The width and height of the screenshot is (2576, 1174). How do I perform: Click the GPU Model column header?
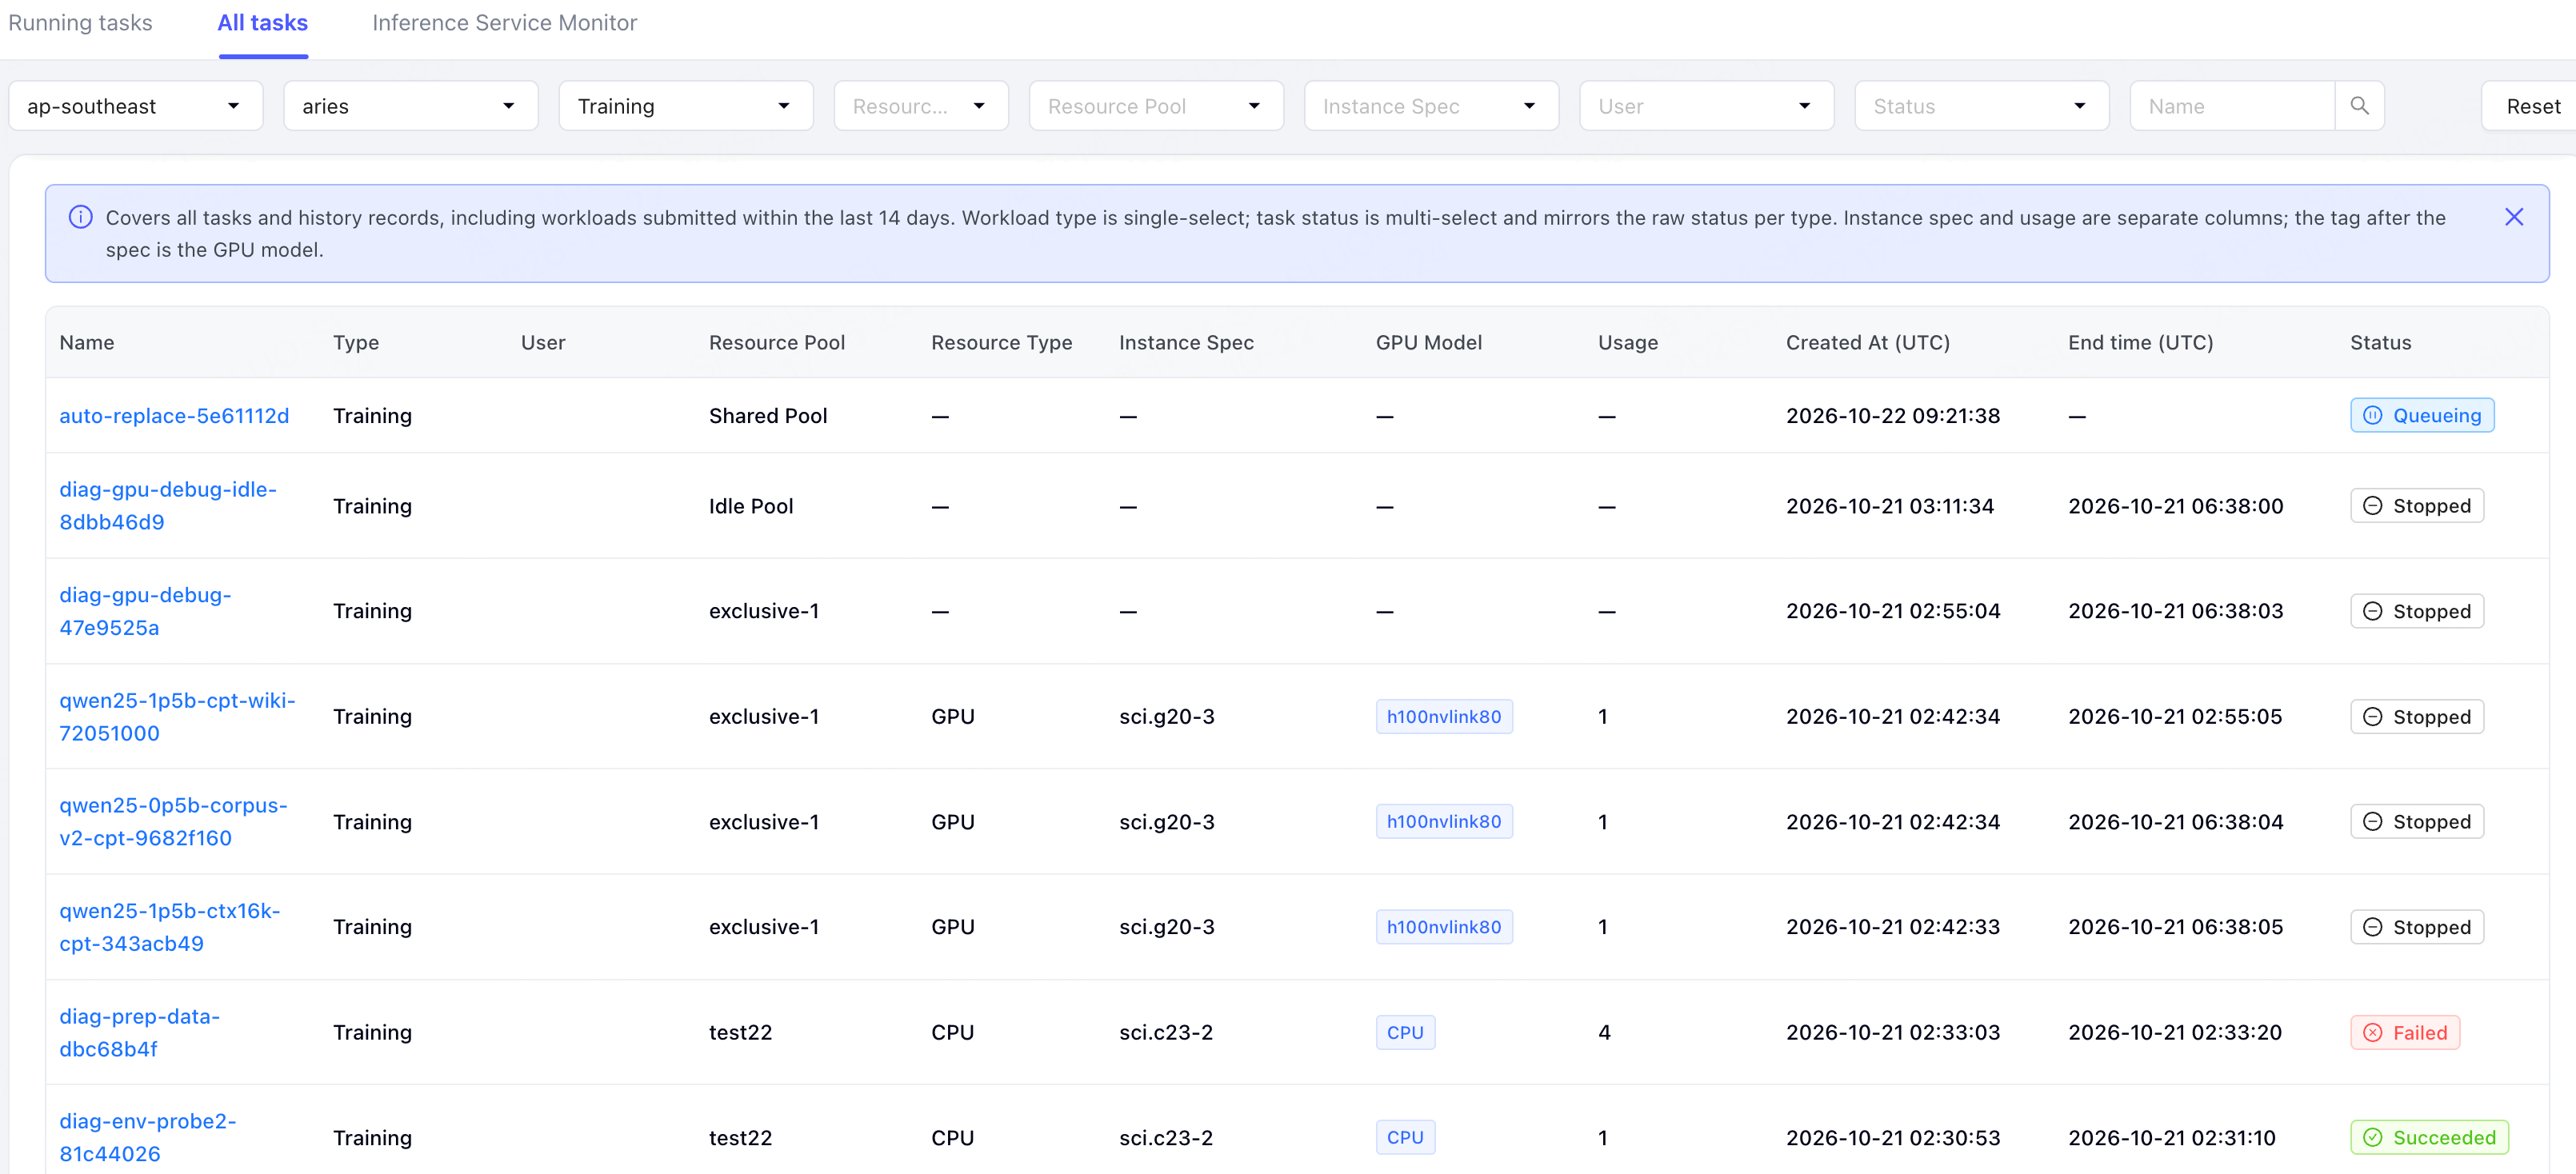point(1428,343)
